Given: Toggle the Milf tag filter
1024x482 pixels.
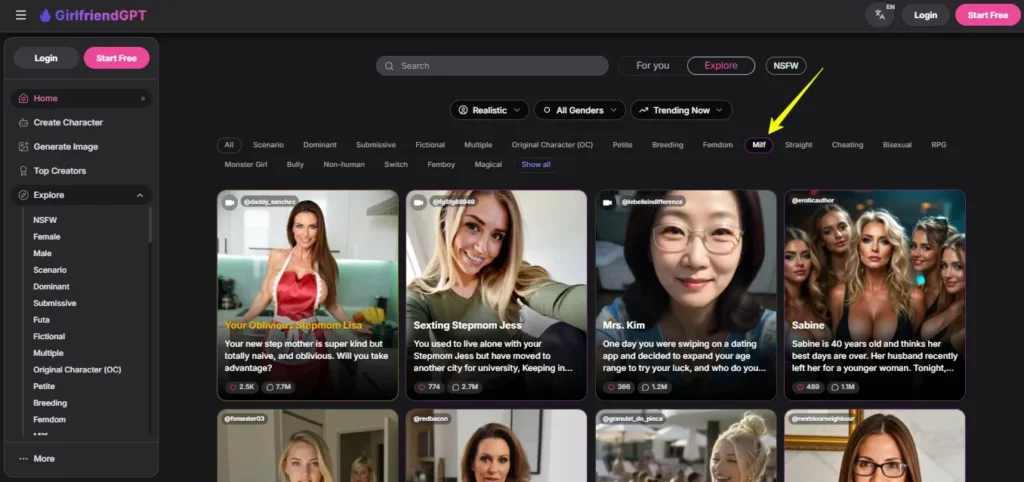Looking at the screenshot, I should (759, 145).
